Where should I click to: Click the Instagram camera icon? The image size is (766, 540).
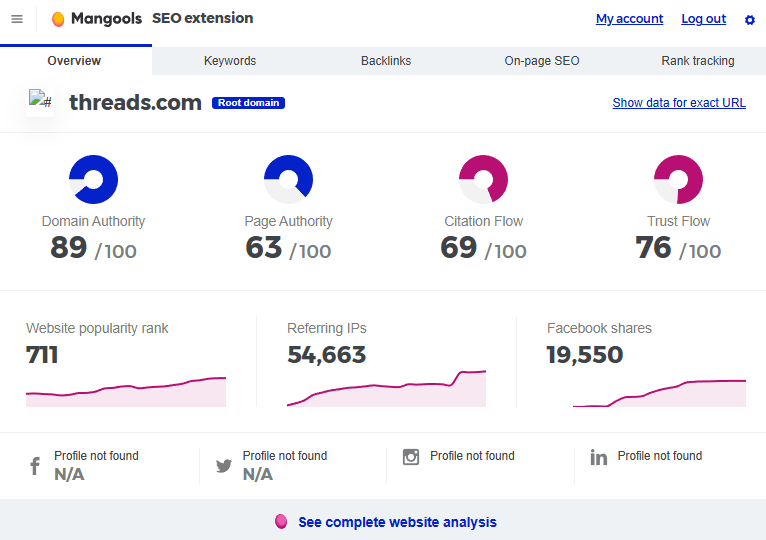(x=411, y=457)
